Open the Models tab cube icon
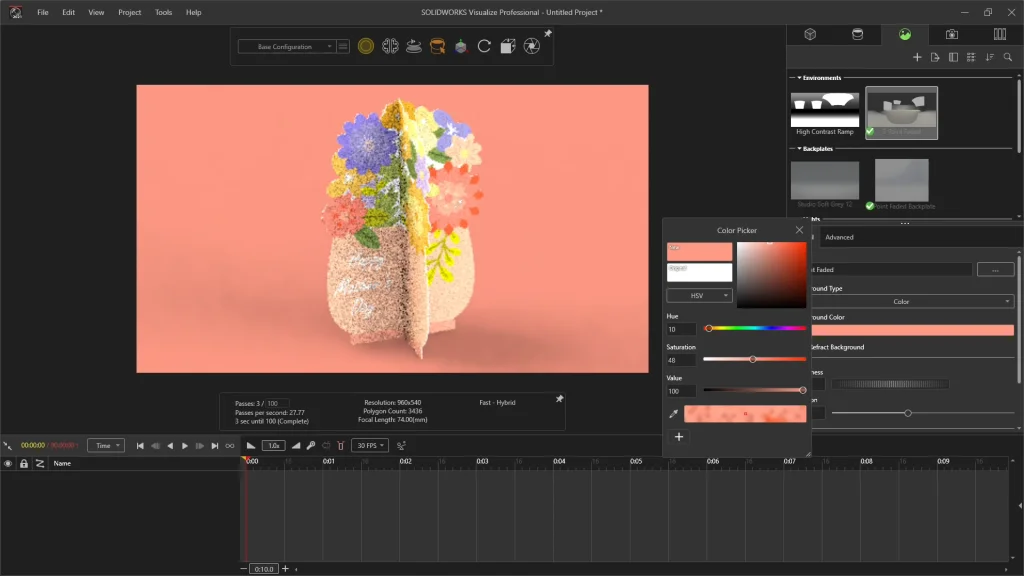Viewport: 1024px width, 576px height. 810,34
